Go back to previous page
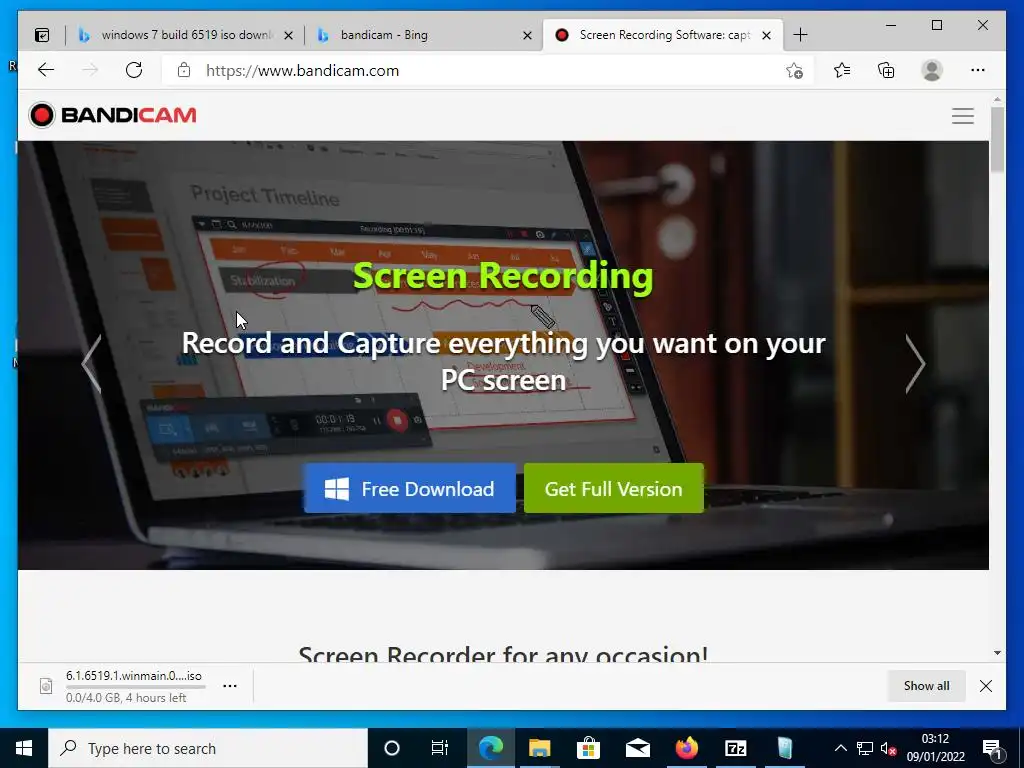The height and width of the screenshot is (768, 1024). coord(46,70)
